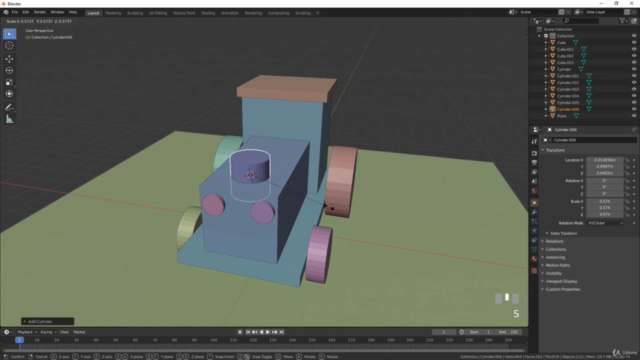
Task: Select the Measure tool
Action: tap(9, 119)
